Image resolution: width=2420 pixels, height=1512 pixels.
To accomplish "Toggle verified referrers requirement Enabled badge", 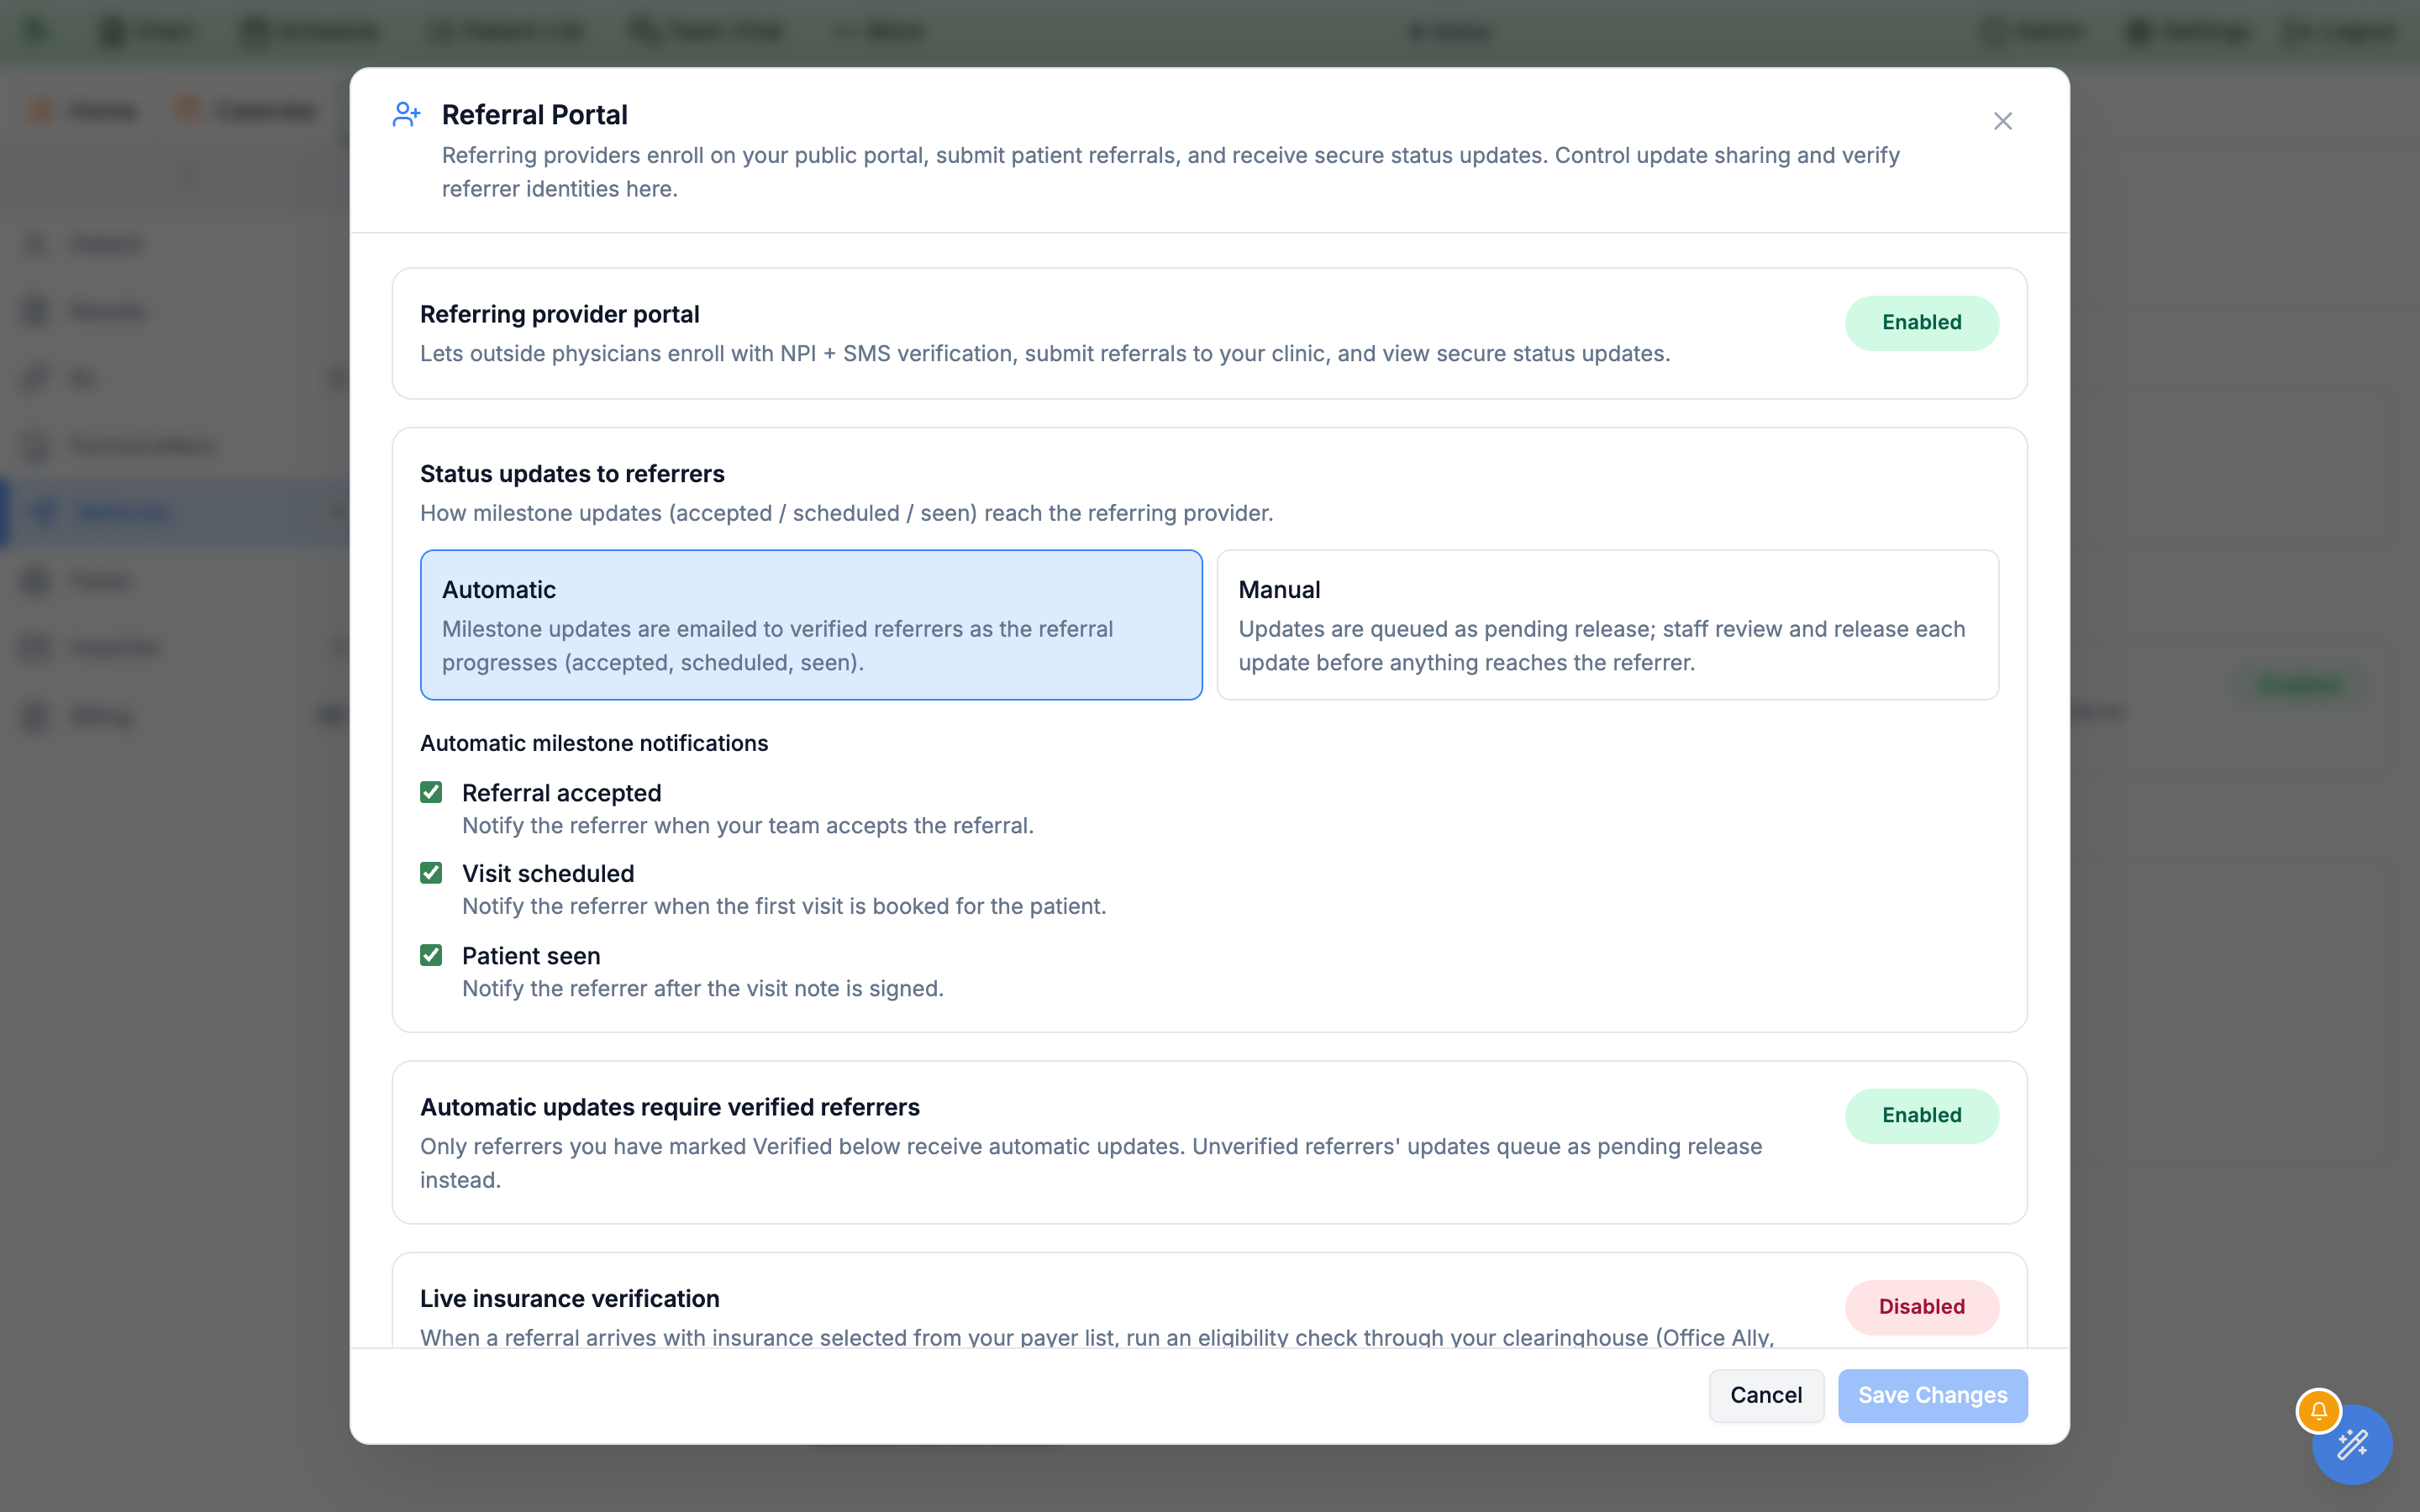I will [x=1921, y=1116].
